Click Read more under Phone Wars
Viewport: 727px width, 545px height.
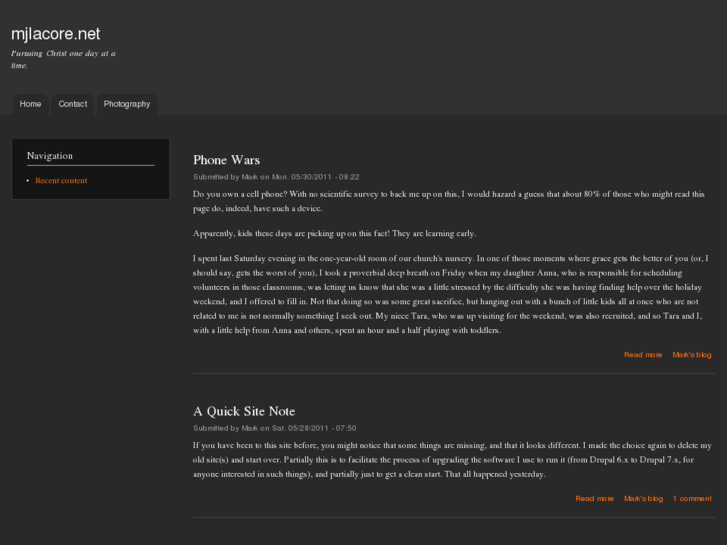click(642, 355)
